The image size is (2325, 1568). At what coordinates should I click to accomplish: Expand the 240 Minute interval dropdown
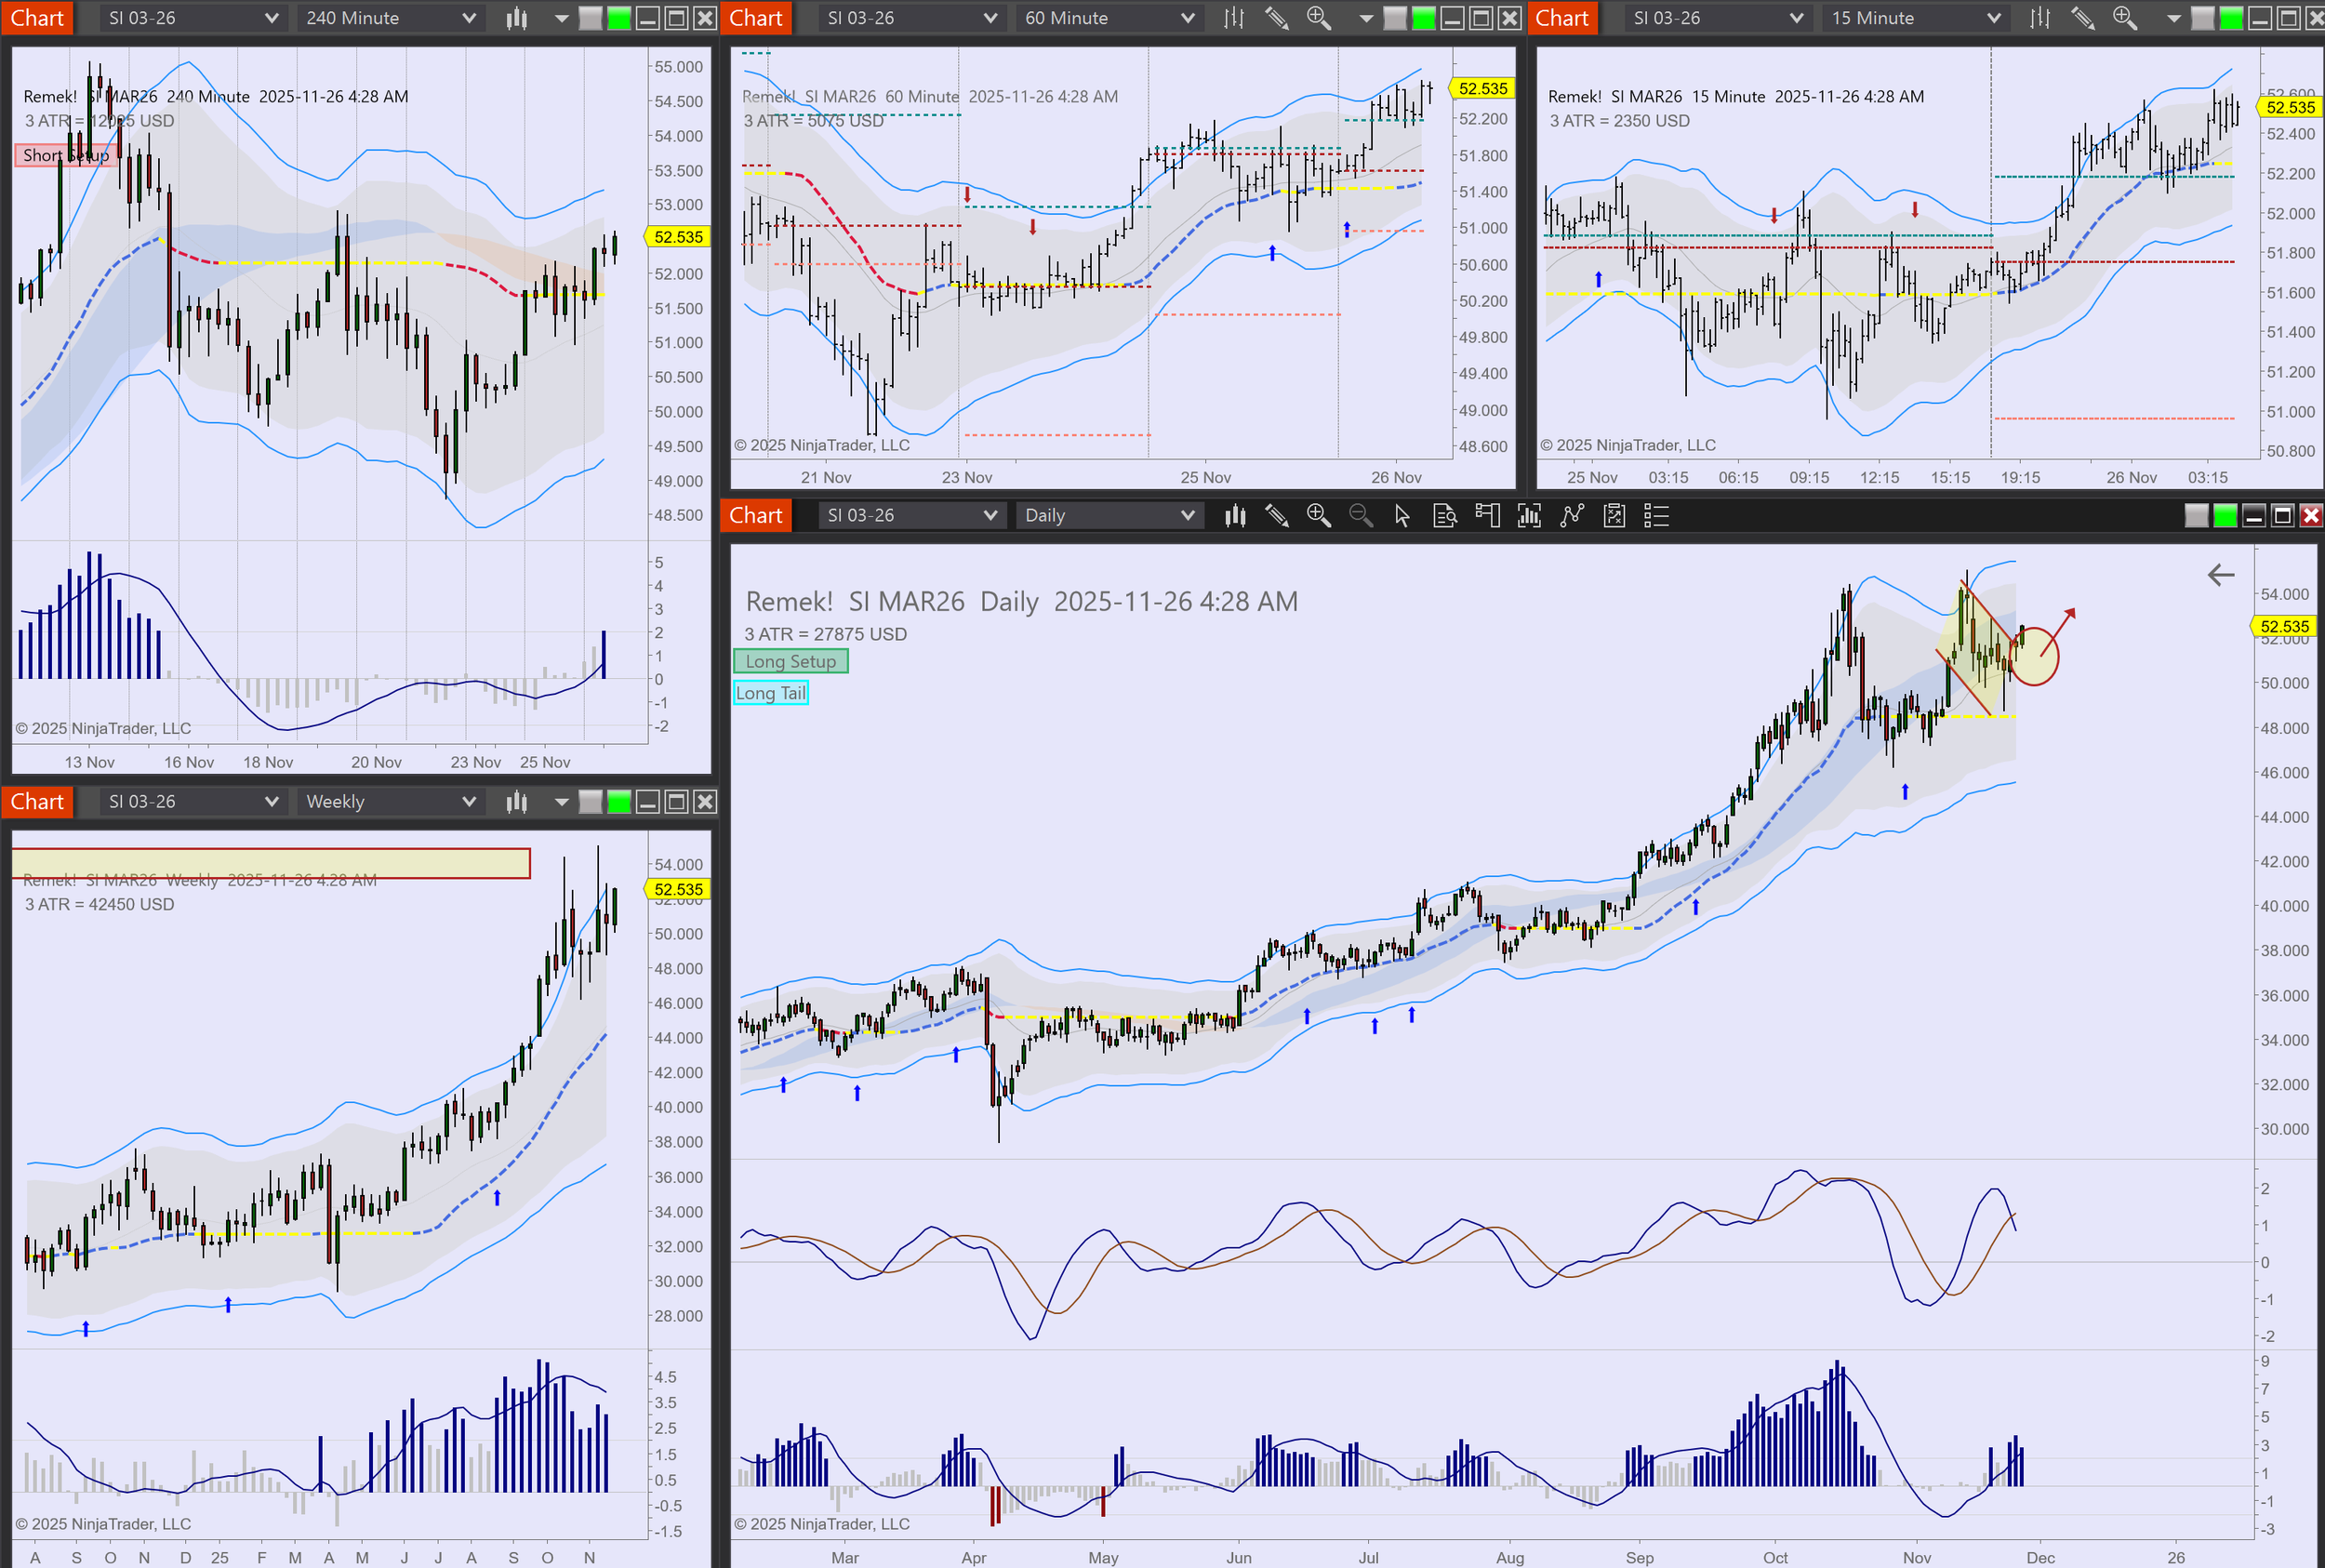(390, 18)
